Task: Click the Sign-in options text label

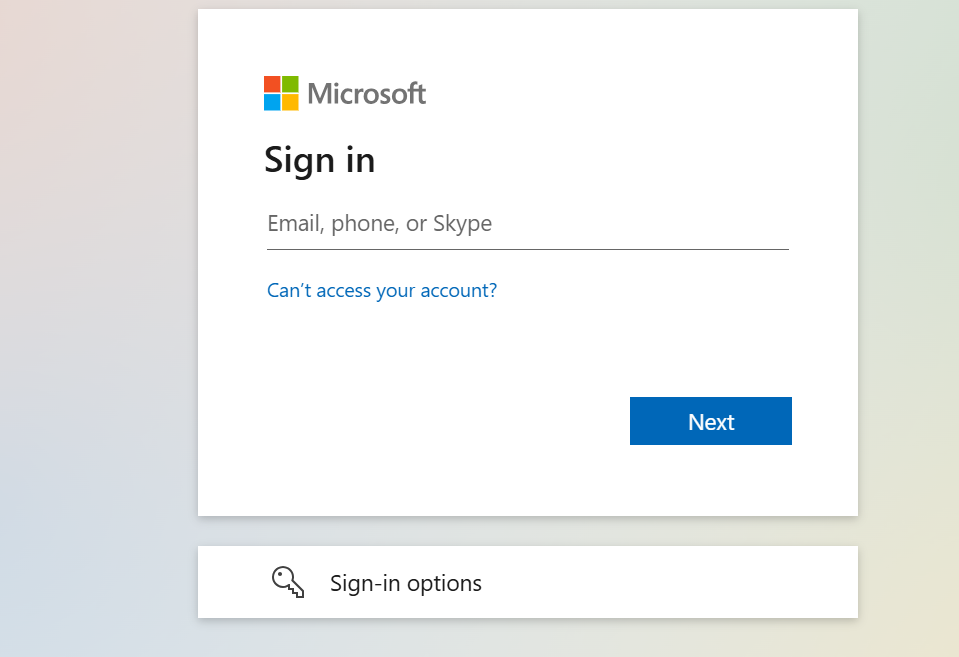Action: [x=406, y=584]
